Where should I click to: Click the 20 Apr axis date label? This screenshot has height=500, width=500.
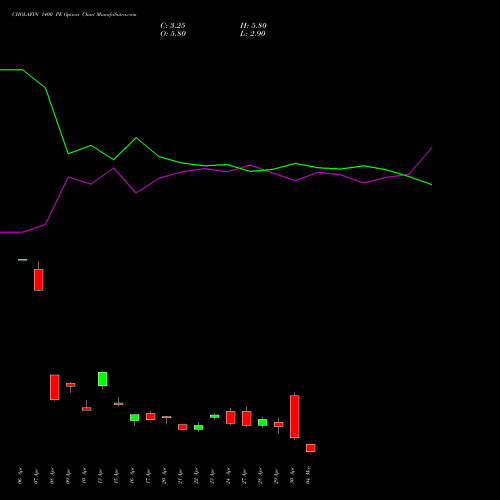[x=164, y=476]
